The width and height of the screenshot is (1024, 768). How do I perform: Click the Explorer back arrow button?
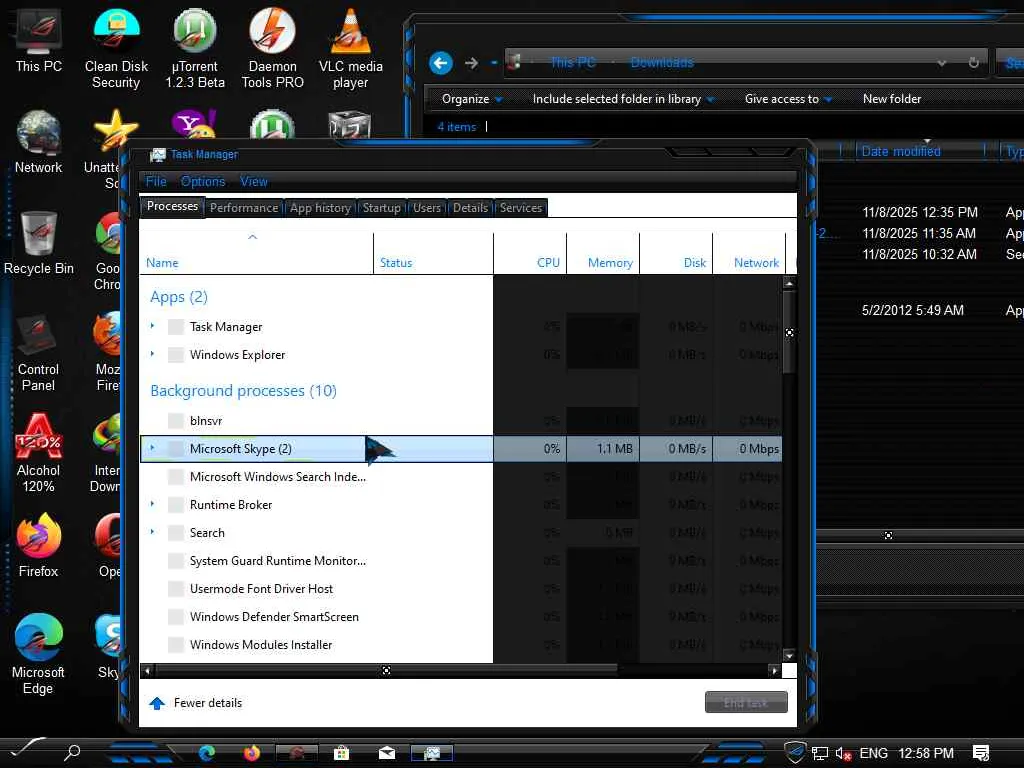point(441,63)
